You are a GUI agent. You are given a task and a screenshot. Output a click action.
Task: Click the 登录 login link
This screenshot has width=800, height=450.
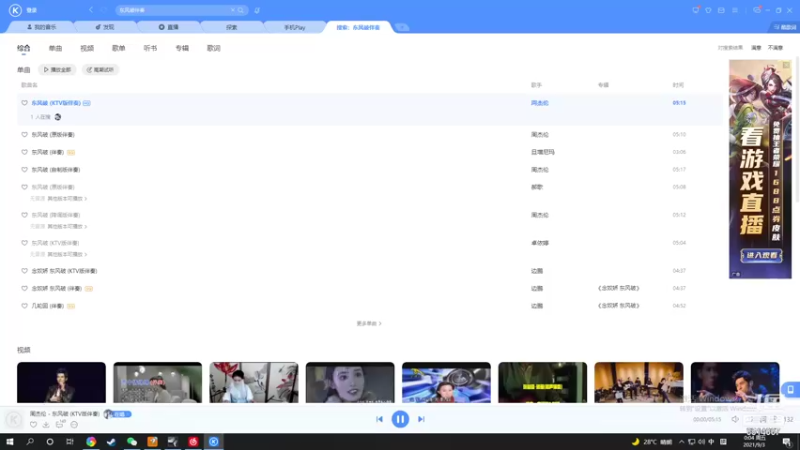tap(32, 10)
